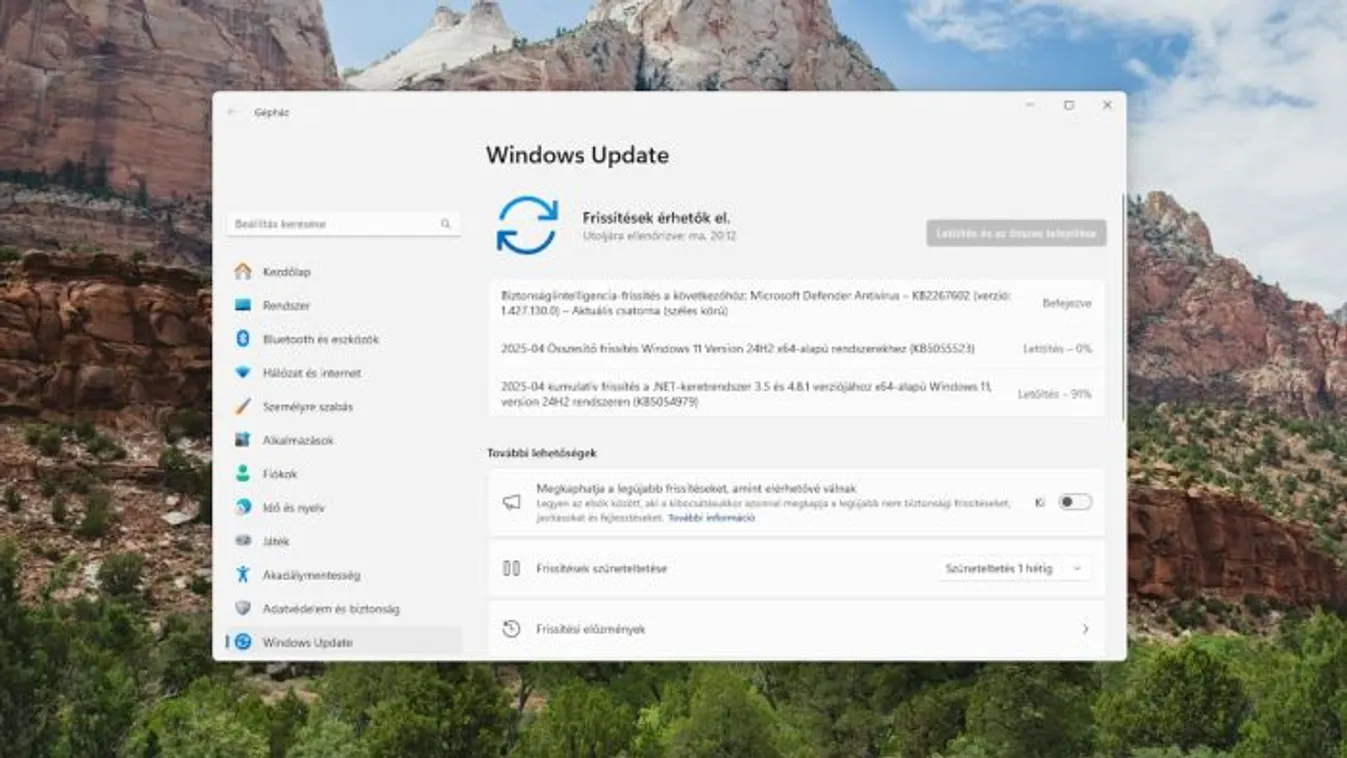
Task: Open the Akadálymentesség settings page
Action: 343,575
